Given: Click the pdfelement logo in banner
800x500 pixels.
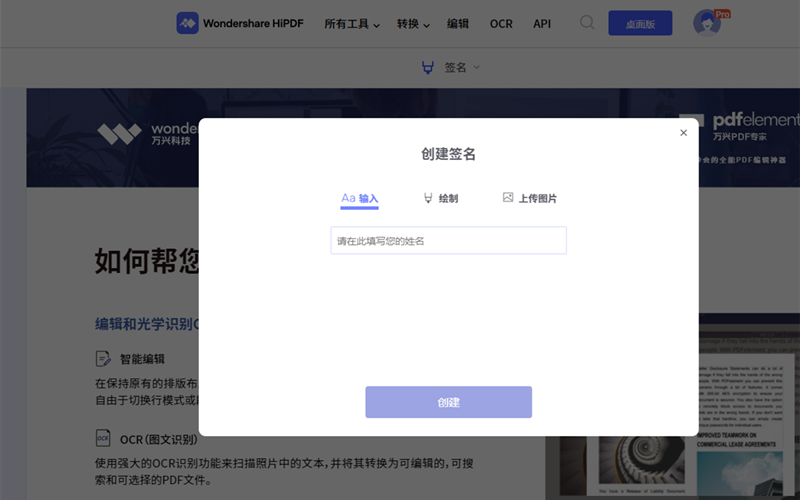Looking at the screenshot, I should [735, 119].
